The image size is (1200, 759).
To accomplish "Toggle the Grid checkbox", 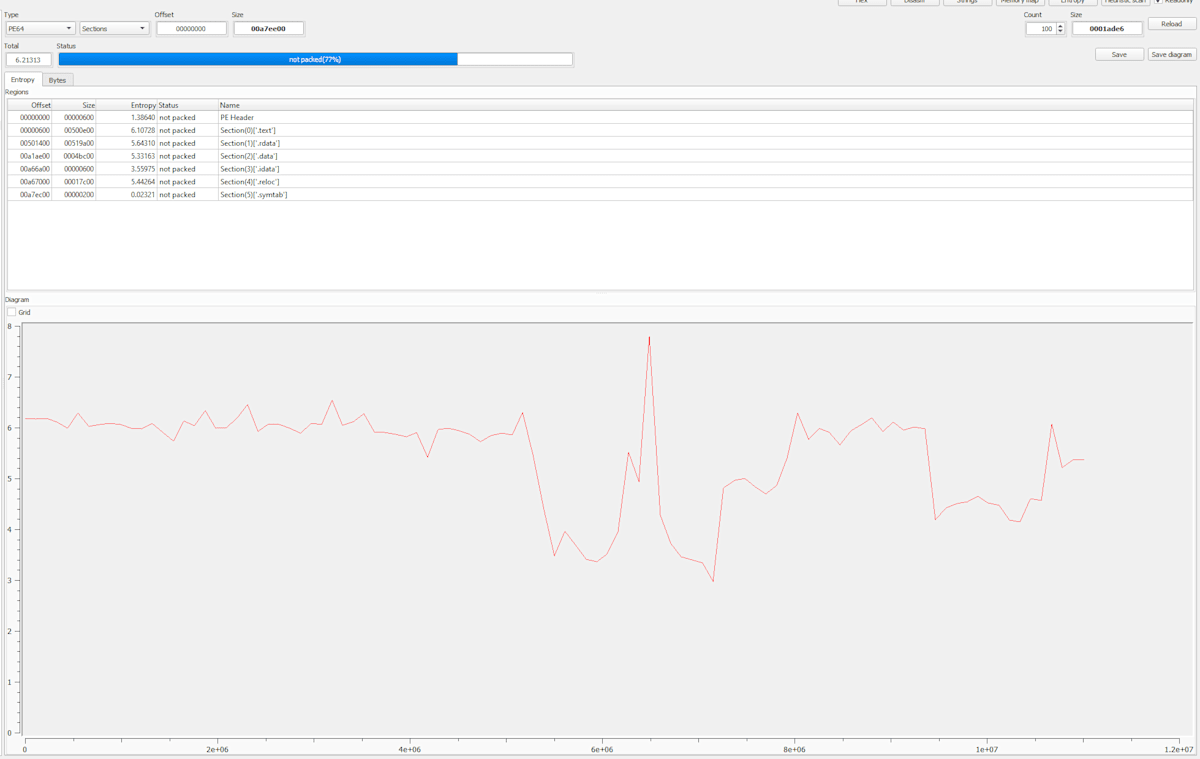I will point(12,313).
